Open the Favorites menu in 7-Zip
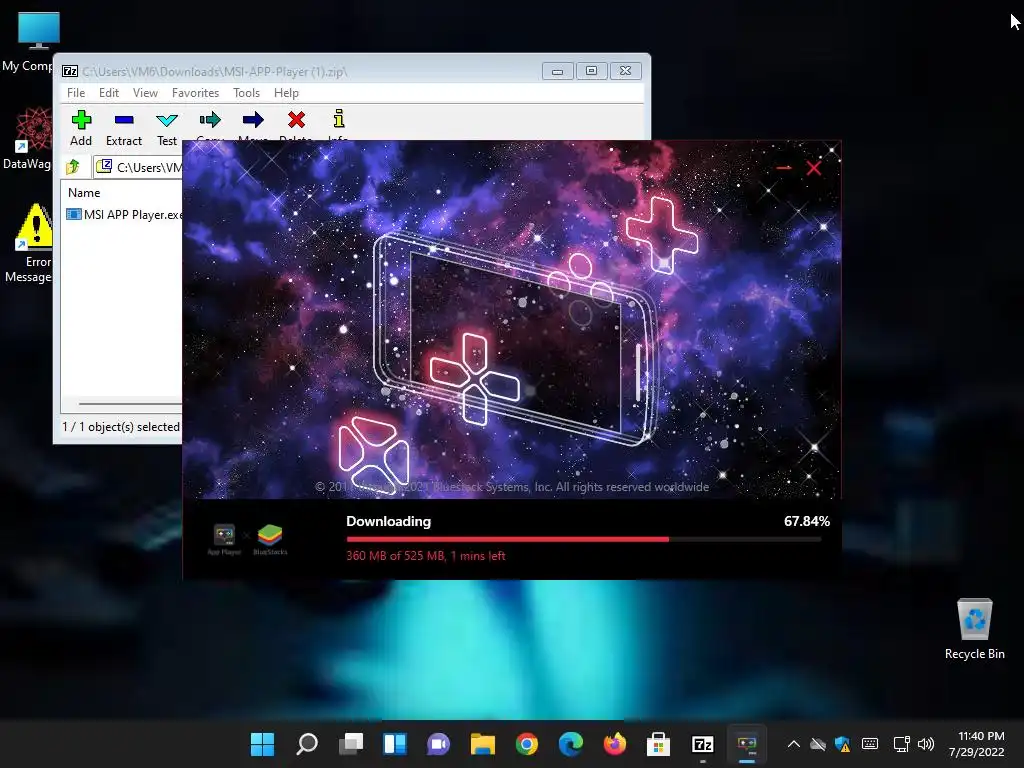The height and width of the screenshot is (768, 1024). point(195,93)
